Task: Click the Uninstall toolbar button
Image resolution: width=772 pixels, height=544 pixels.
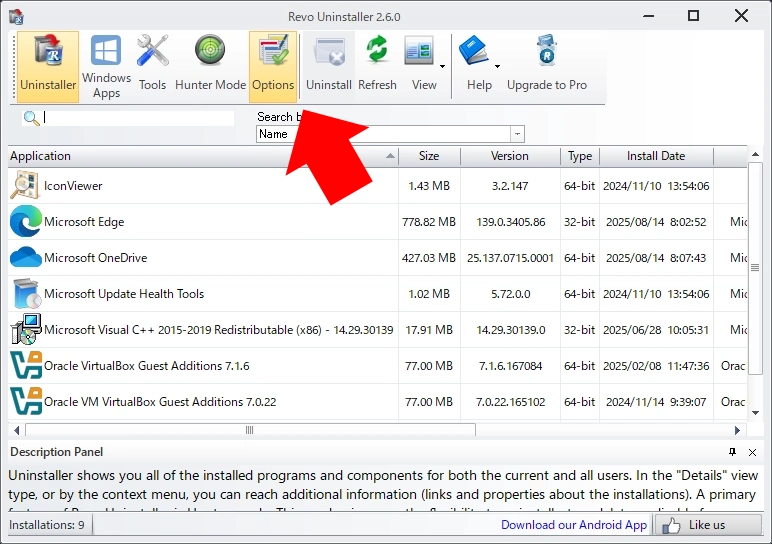Action: click(x=329, y=66)
